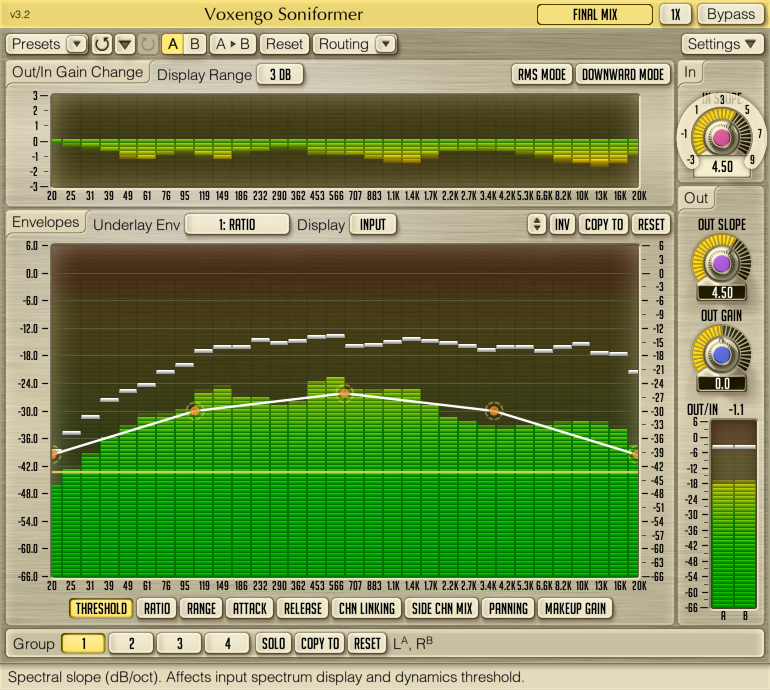Viewport: 770px width, 690px height.
Task: Click envelope node at 20K edge
Action: 635,454
